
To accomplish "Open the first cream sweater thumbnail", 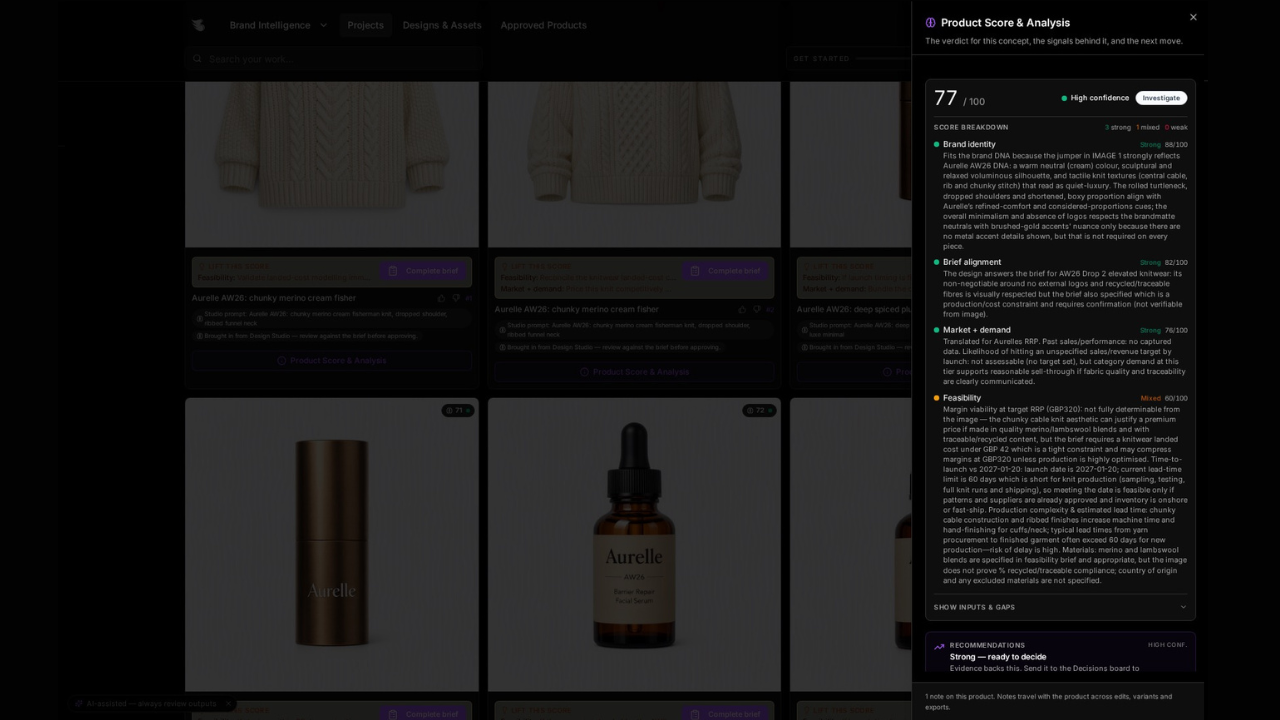I will point(331,165).
